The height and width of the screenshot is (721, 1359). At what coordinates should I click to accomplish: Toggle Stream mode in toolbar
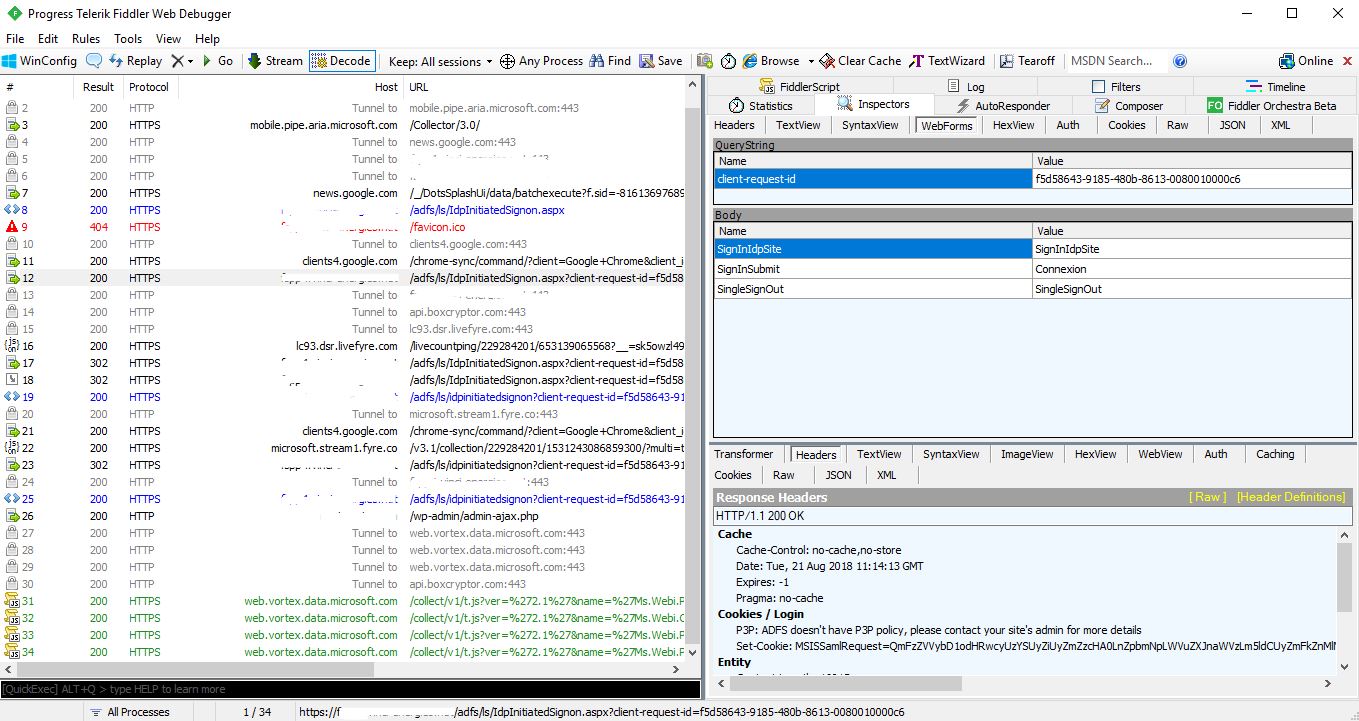[x=275, y=61]
